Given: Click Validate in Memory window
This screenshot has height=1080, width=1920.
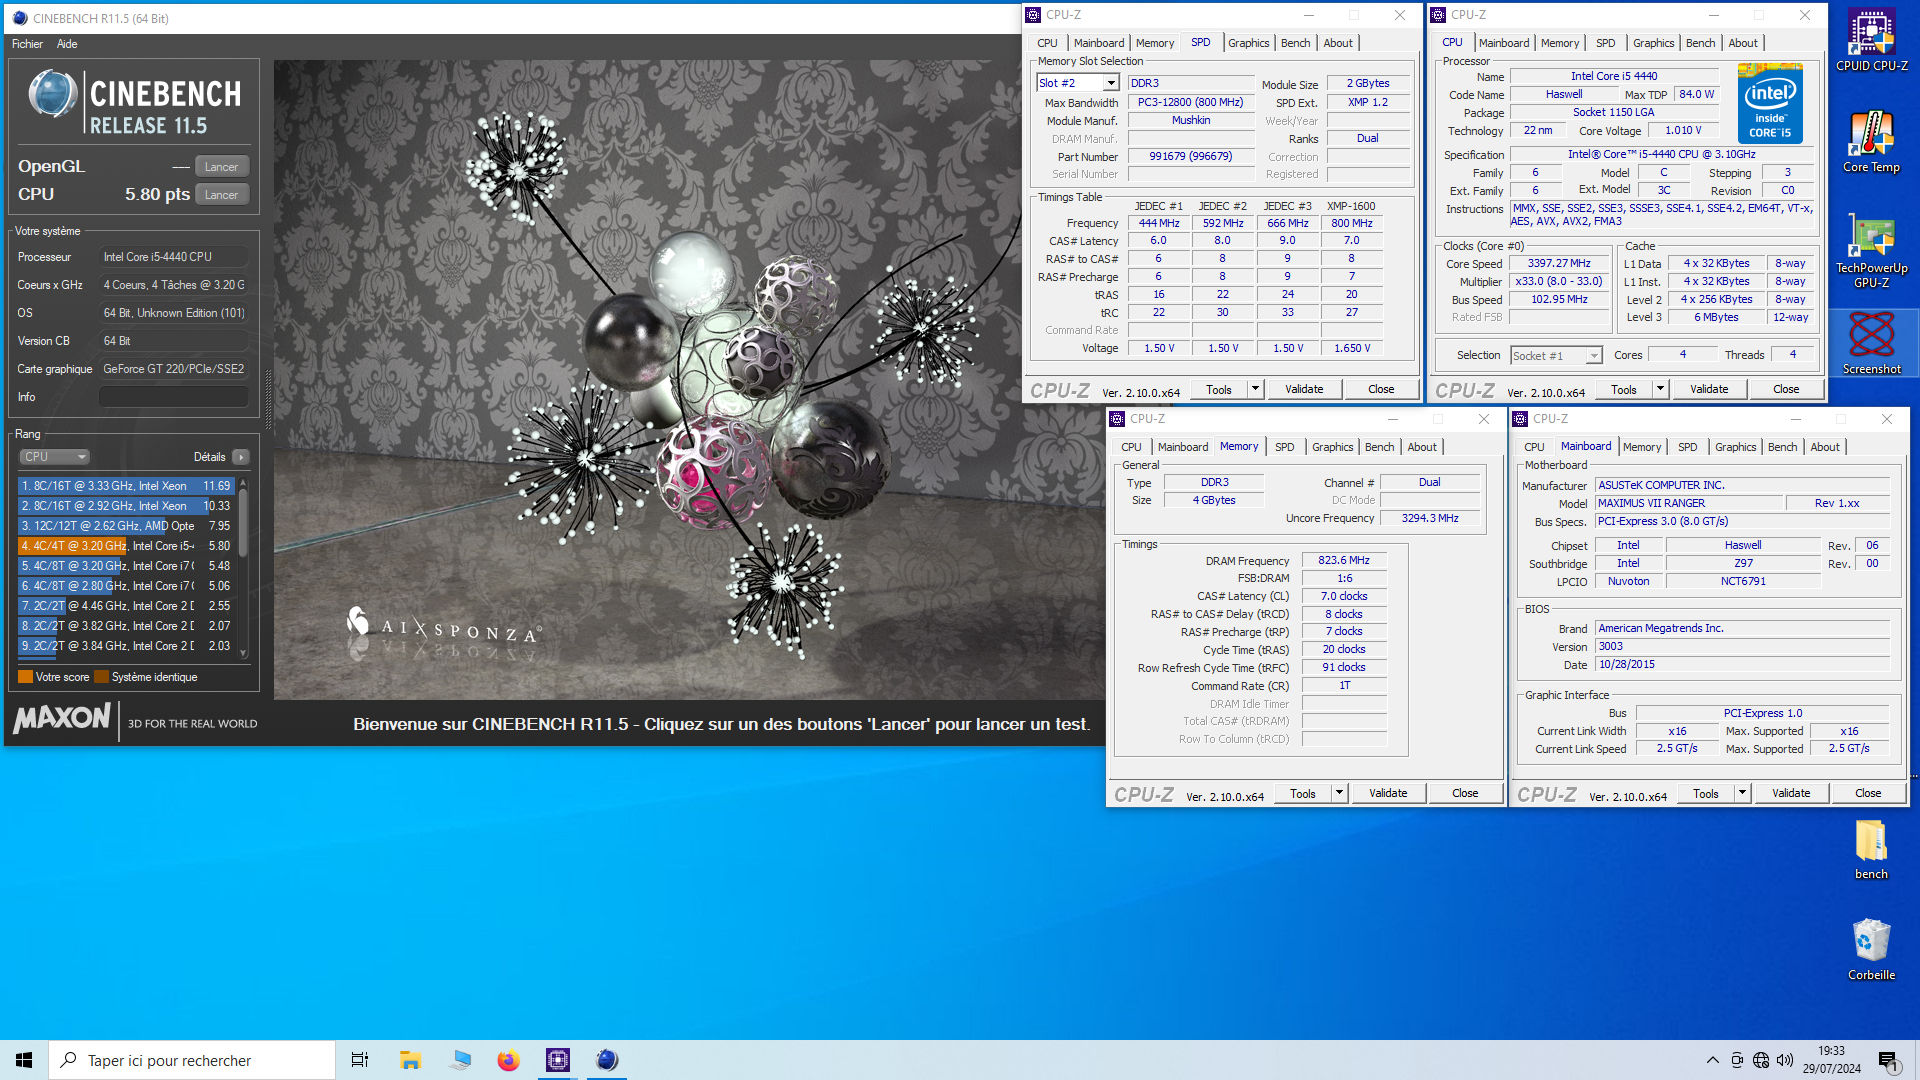Looking at the screenshot, I should 1388,793.
